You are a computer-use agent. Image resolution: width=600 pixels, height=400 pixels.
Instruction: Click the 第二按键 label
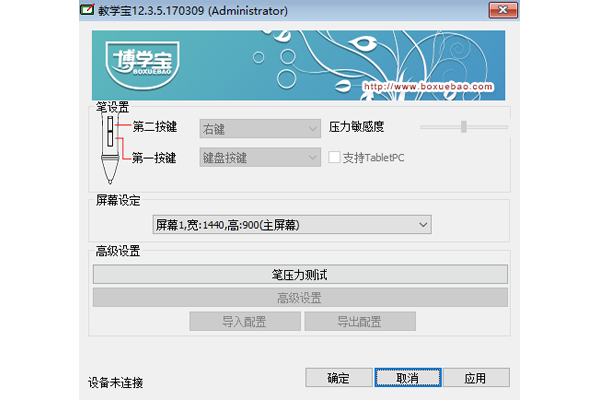tap(155, 127)
